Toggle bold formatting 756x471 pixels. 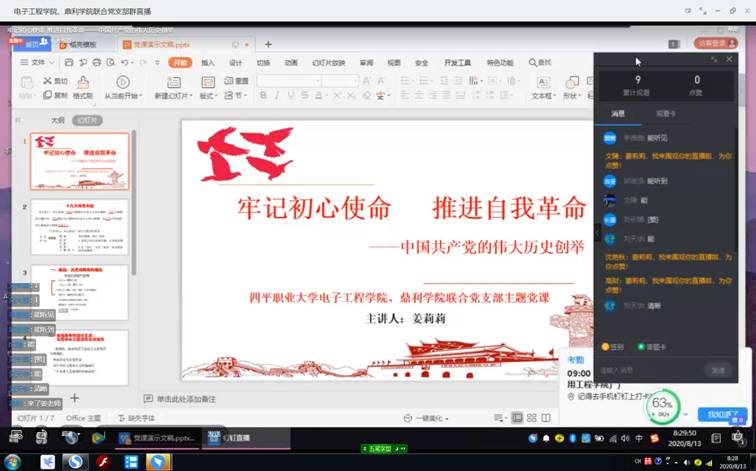[263, 95]
